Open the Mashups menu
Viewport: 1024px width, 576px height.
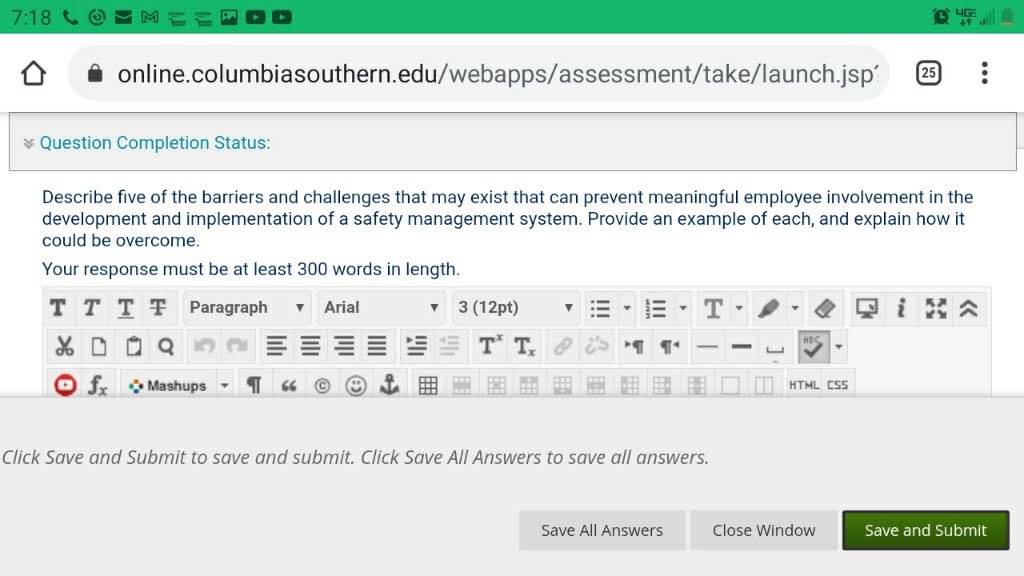pyautogui.click(x=177, y=386)
